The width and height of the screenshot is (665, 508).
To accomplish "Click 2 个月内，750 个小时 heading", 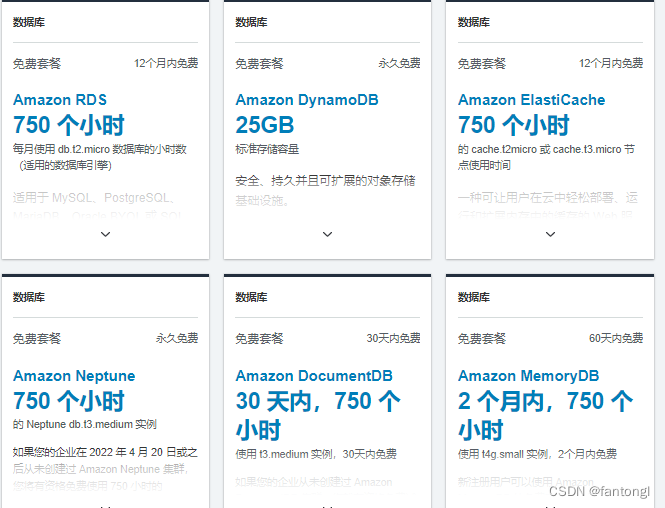I will (545, 416).
